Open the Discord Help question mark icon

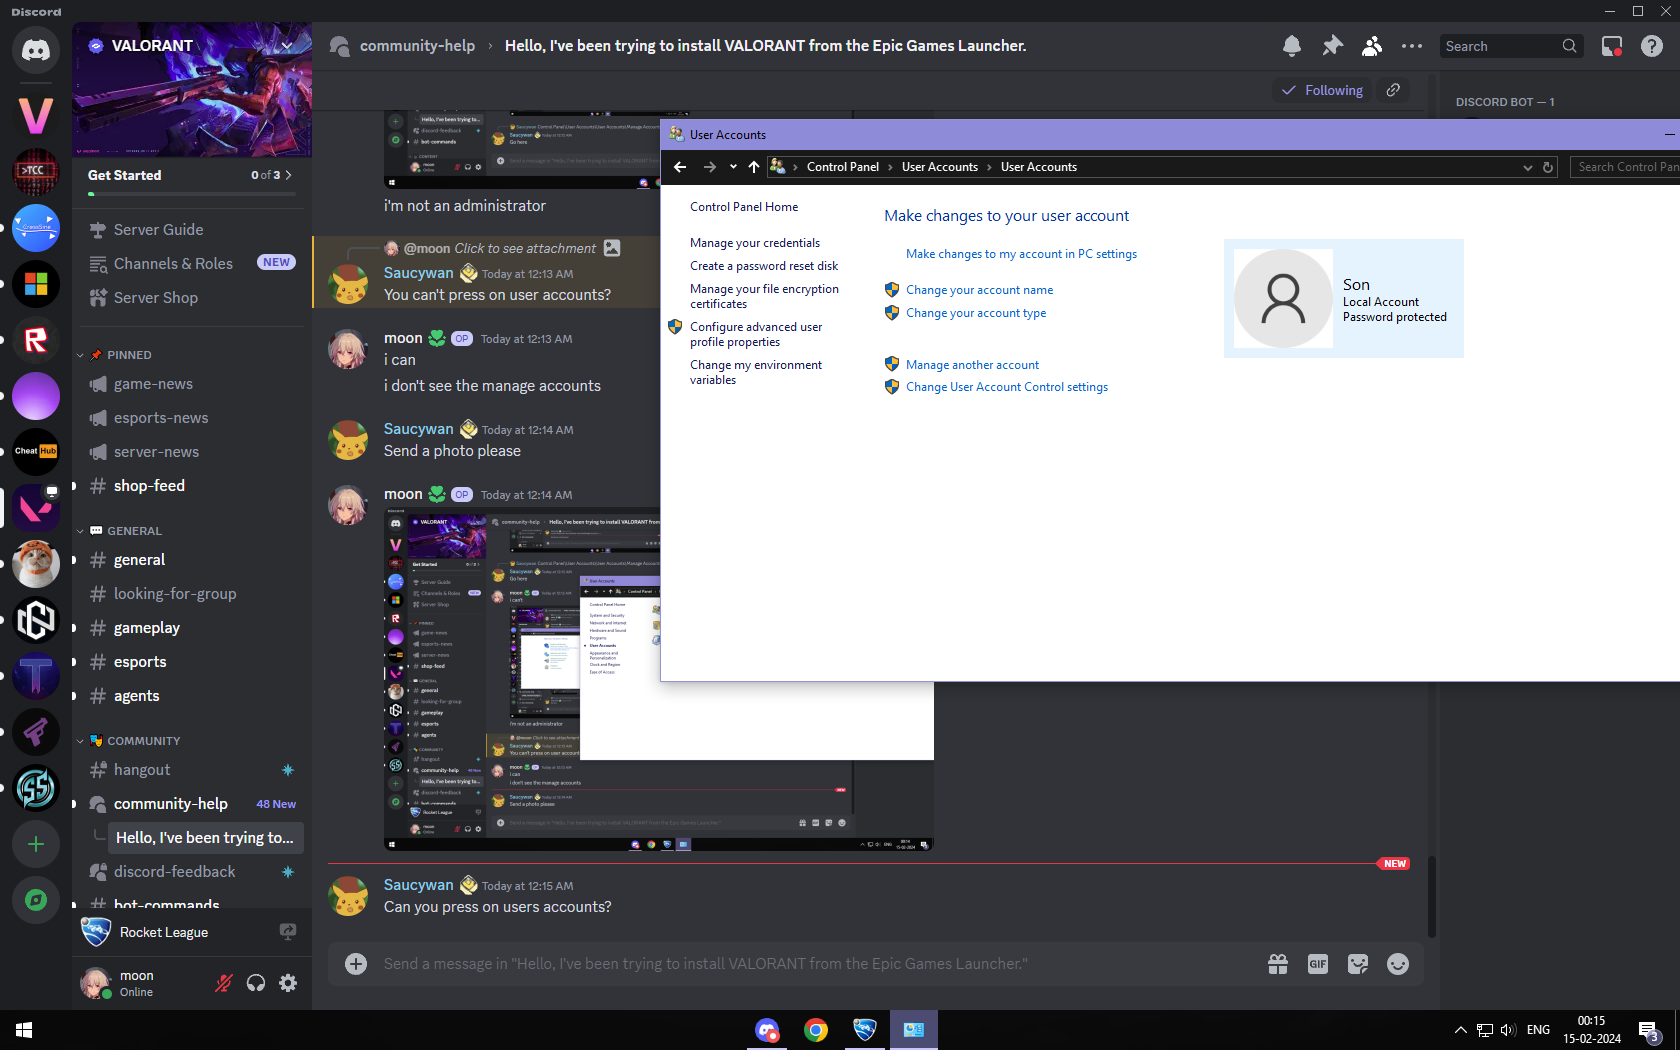click(x=1652, y=46)
